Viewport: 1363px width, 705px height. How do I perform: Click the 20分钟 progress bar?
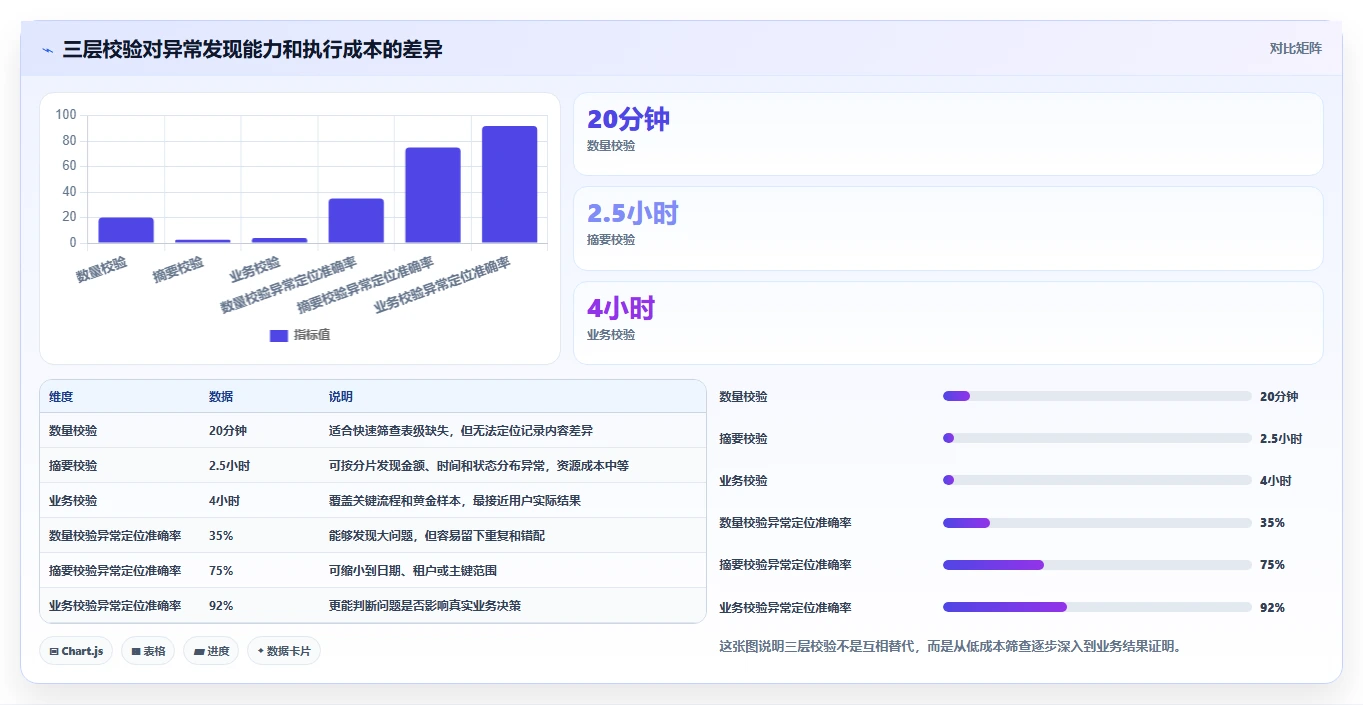[x=1097, y=396]
